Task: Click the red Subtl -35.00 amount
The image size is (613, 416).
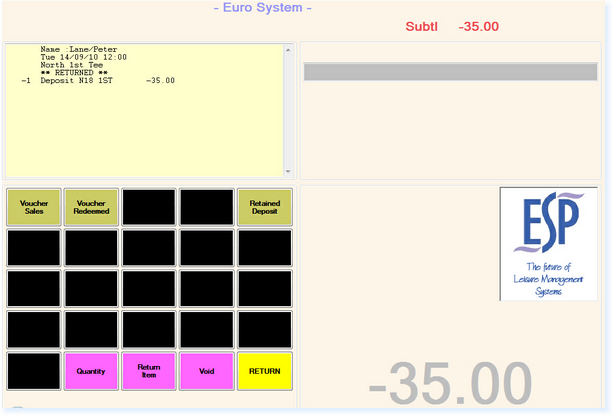Action: [452, 26]
